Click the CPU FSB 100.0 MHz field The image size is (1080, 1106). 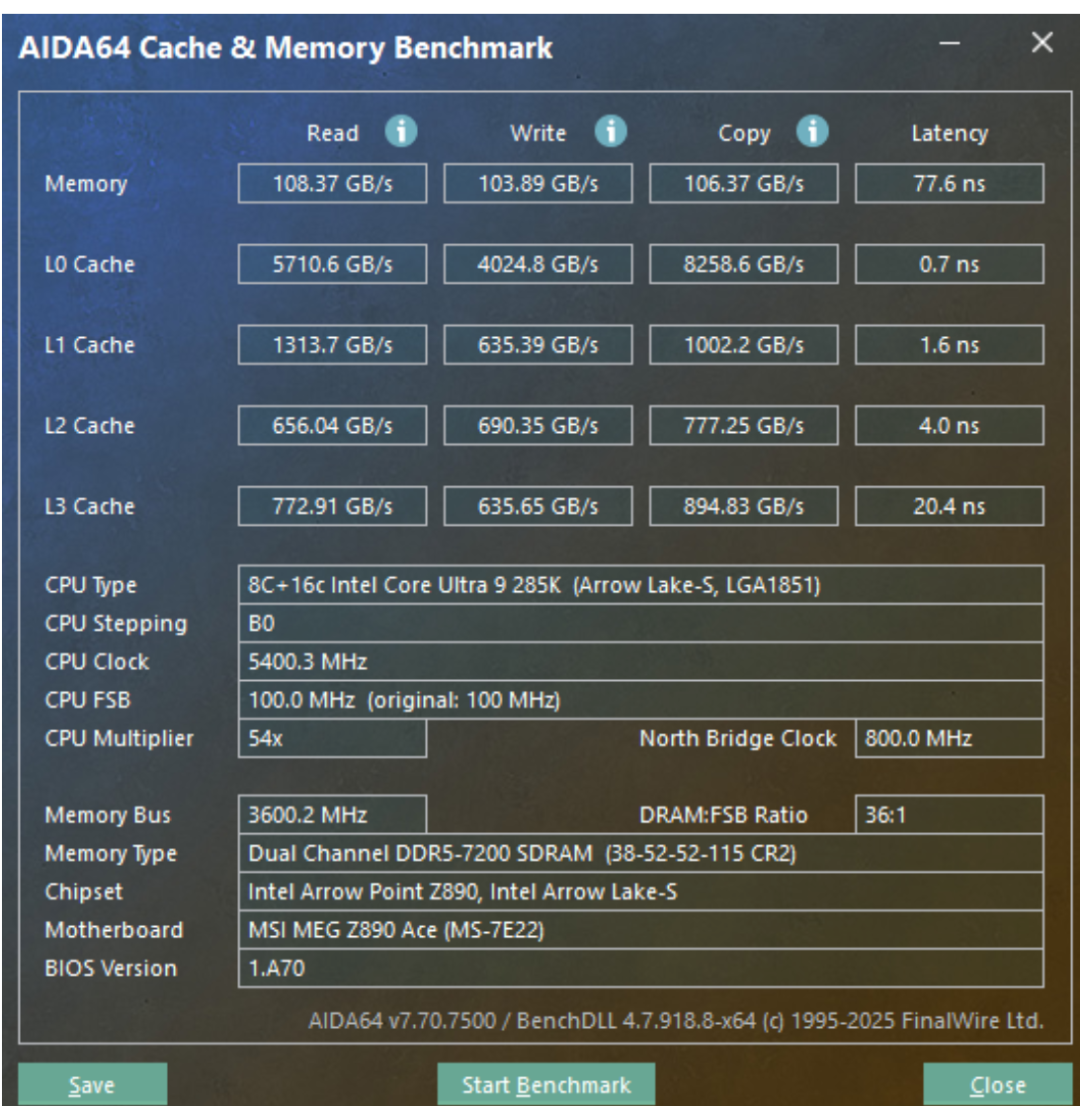pyautogui.click(x=641, y=700)
